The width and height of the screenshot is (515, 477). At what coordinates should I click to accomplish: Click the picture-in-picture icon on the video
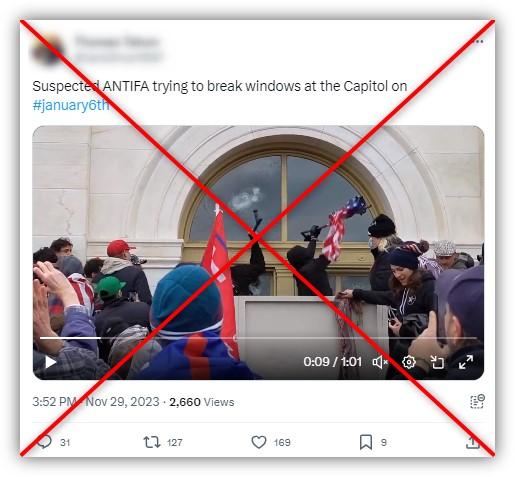click(x=437, y=362)
